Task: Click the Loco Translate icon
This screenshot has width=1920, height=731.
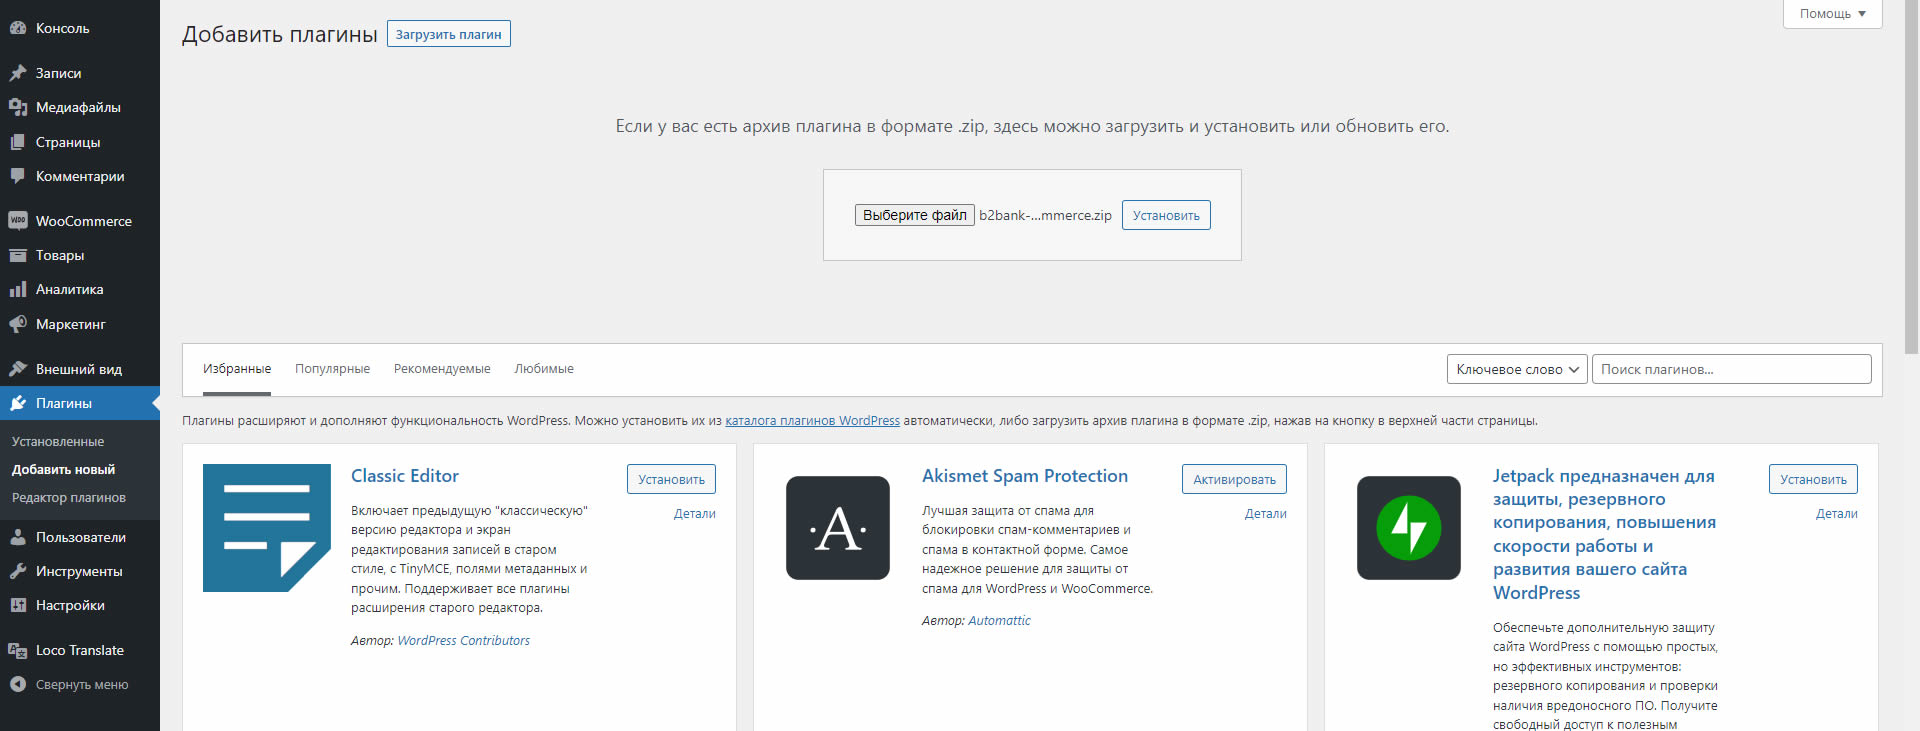Action: 18,650
